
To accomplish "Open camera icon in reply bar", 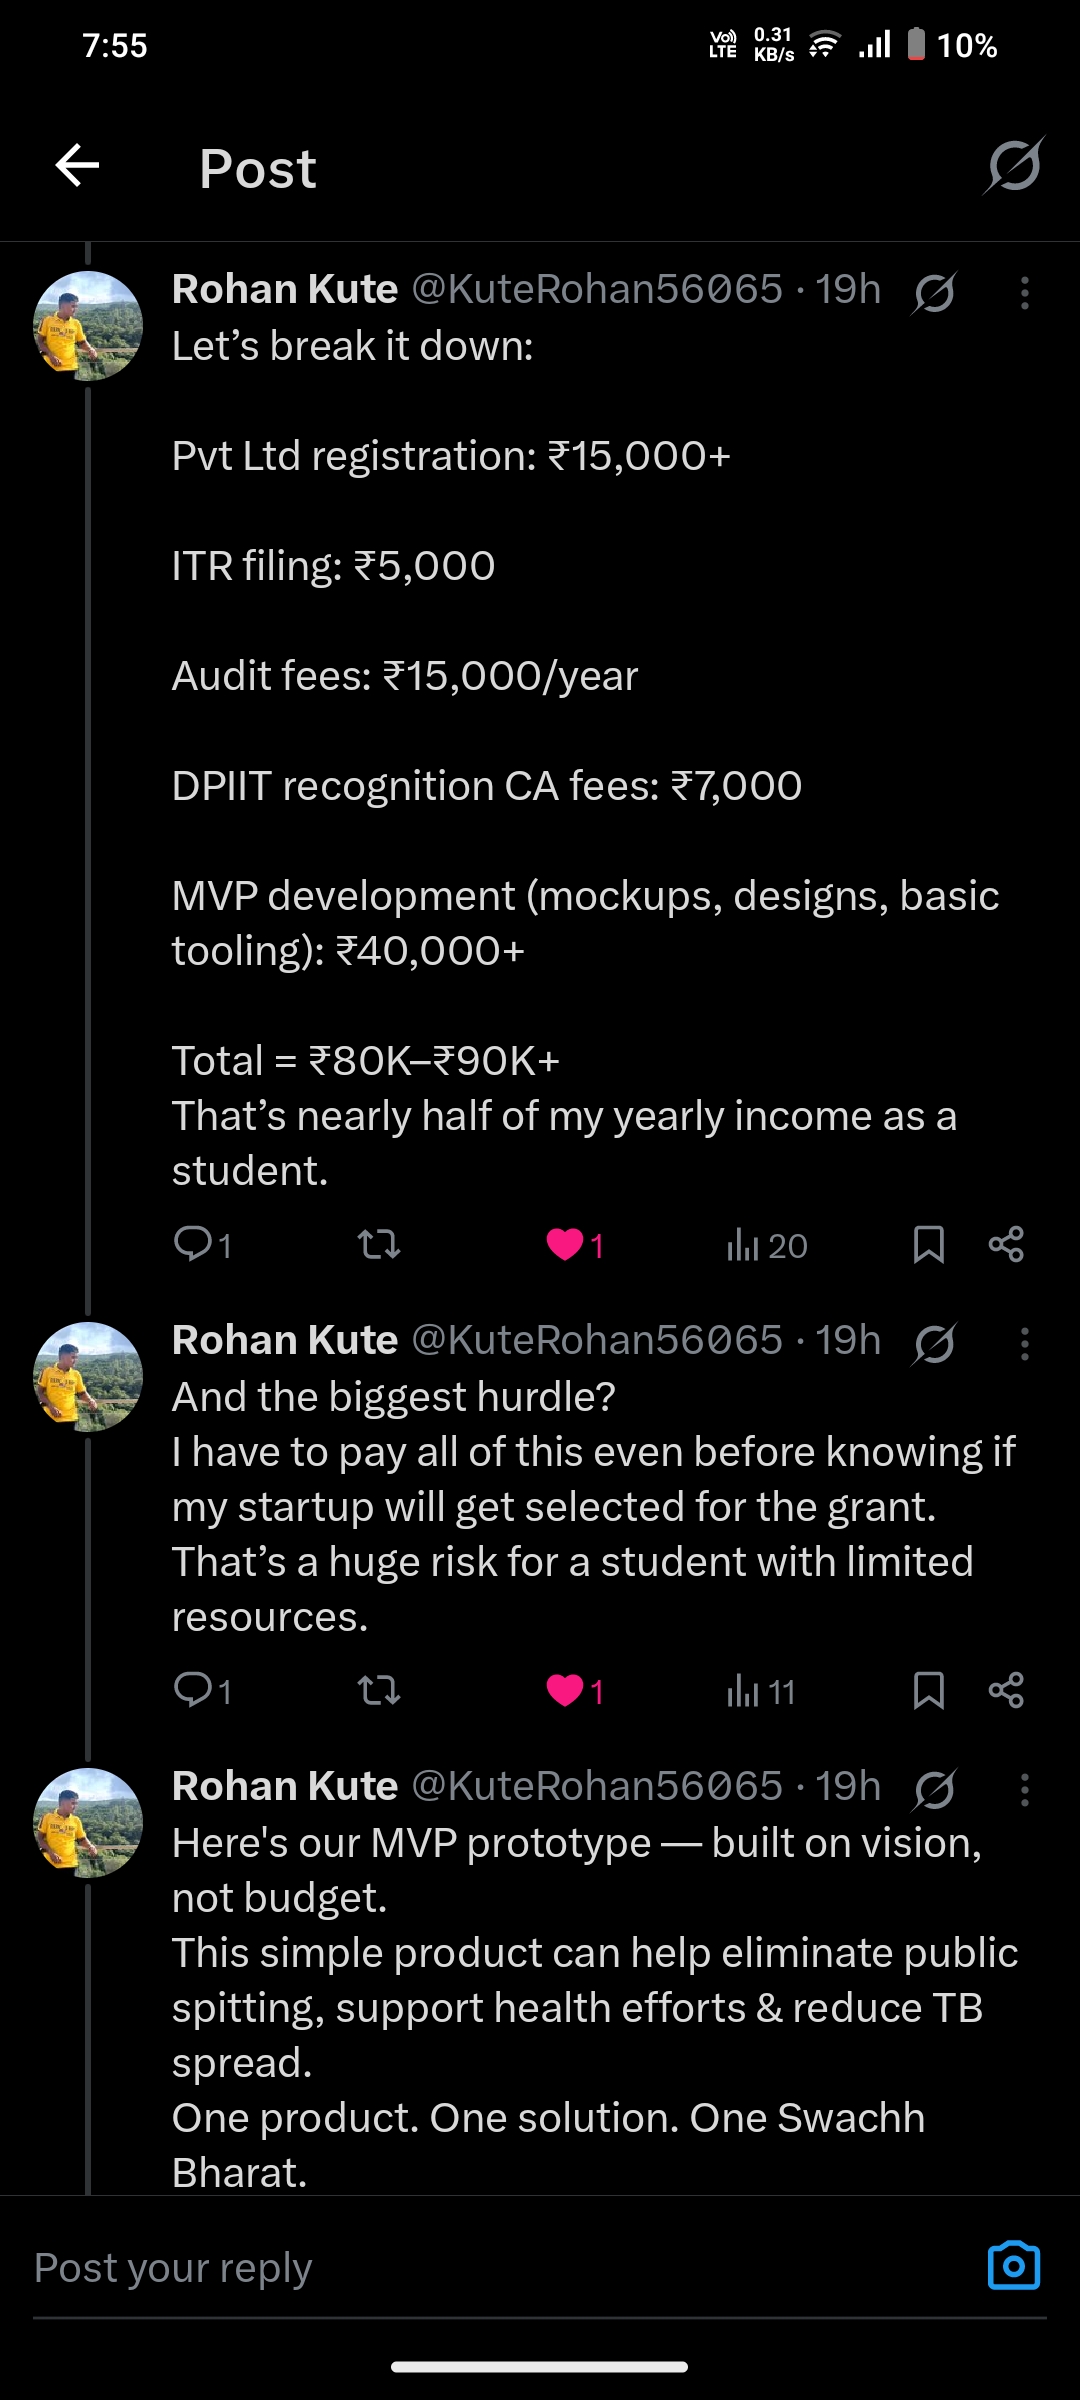I will tap(1013, 2266).
